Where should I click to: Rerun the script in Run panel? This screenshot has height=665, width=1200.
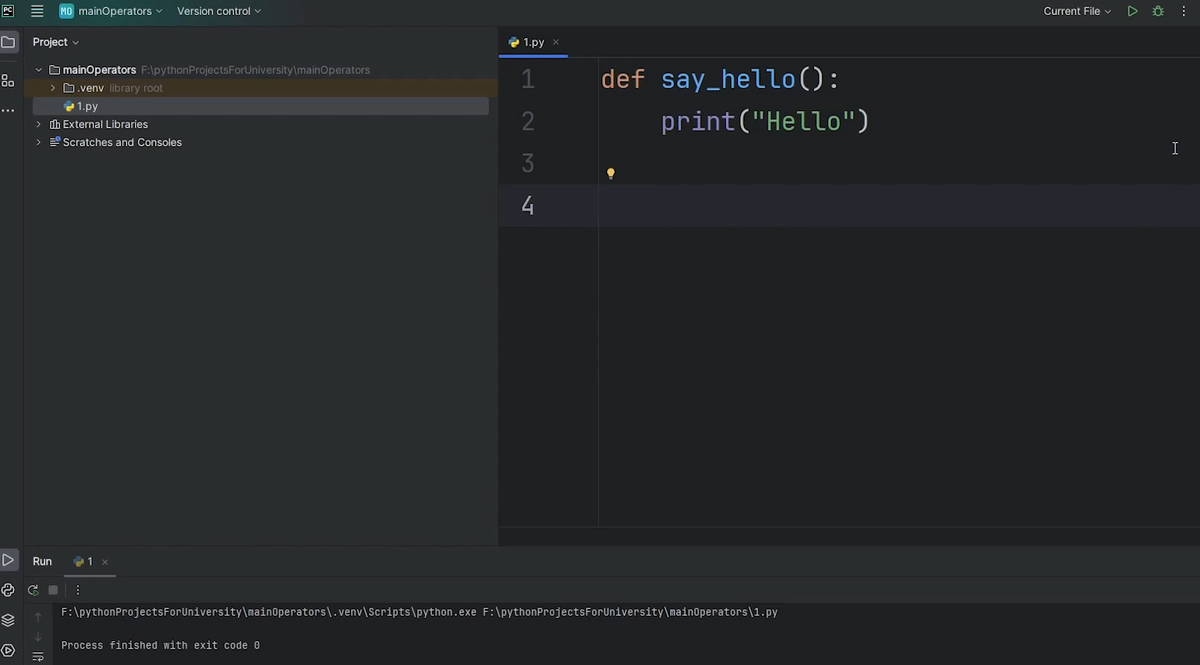point(33,590)
